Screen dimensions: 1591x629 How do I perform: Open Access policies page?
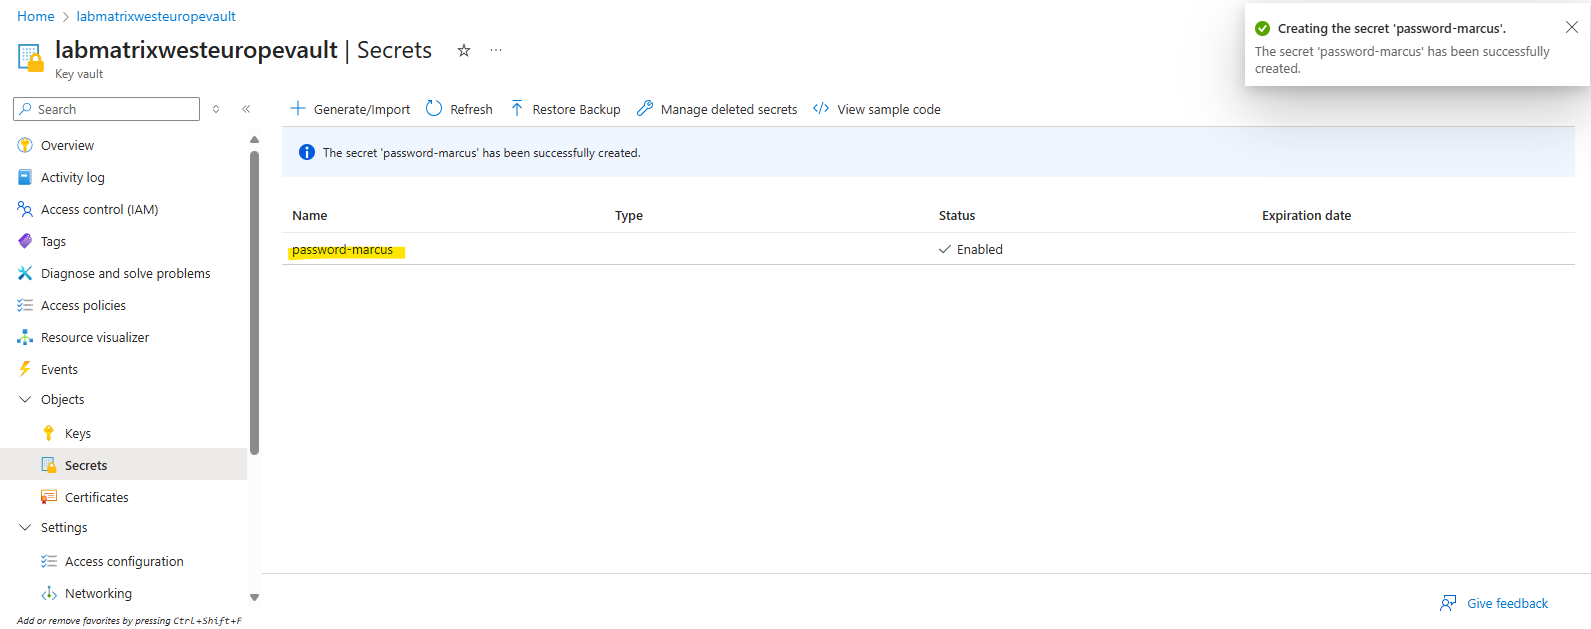coord(83,305)
